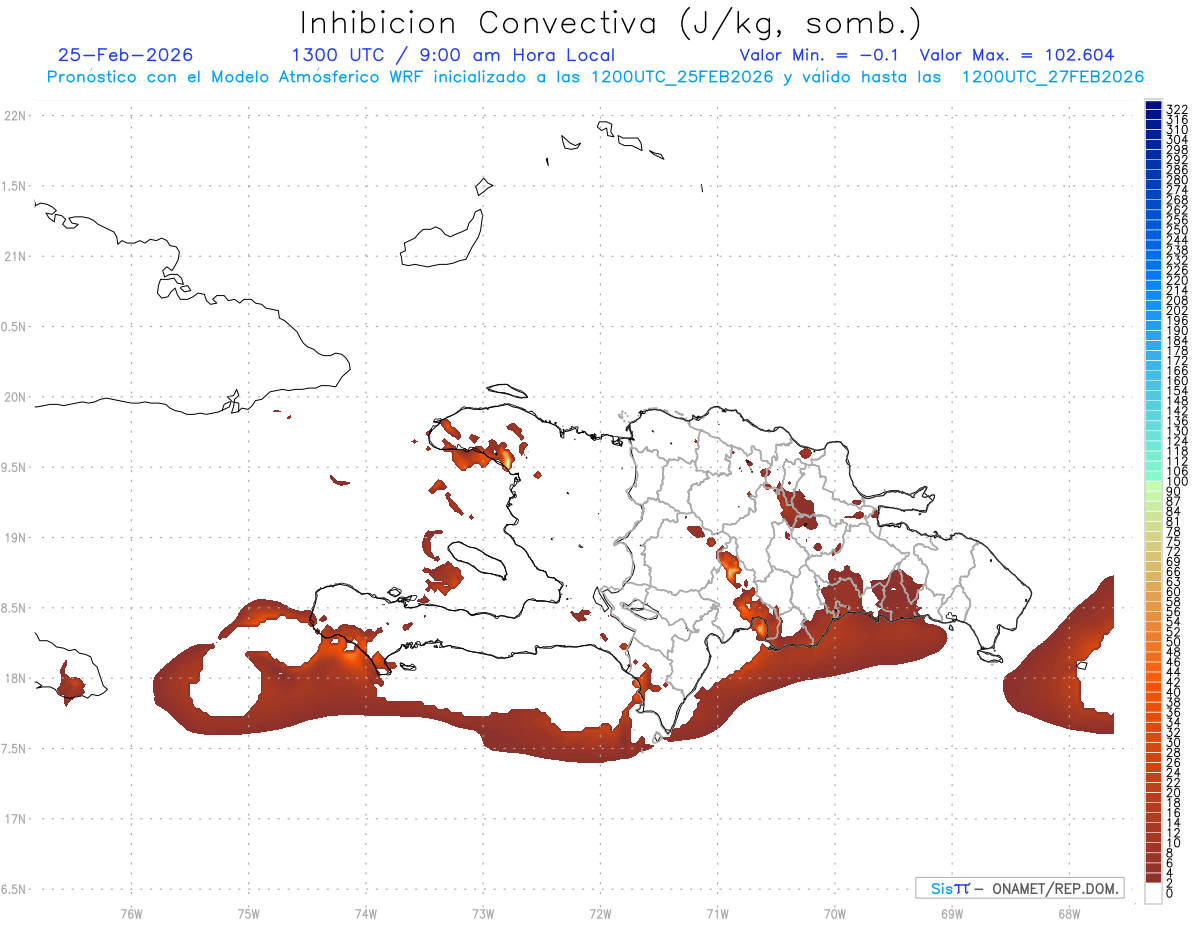Click the title 'Inhibicion Convectiva (J/kg, somb.)'
The width and height of the screenshot is (1200, 927).
click(x=610, y=24)
